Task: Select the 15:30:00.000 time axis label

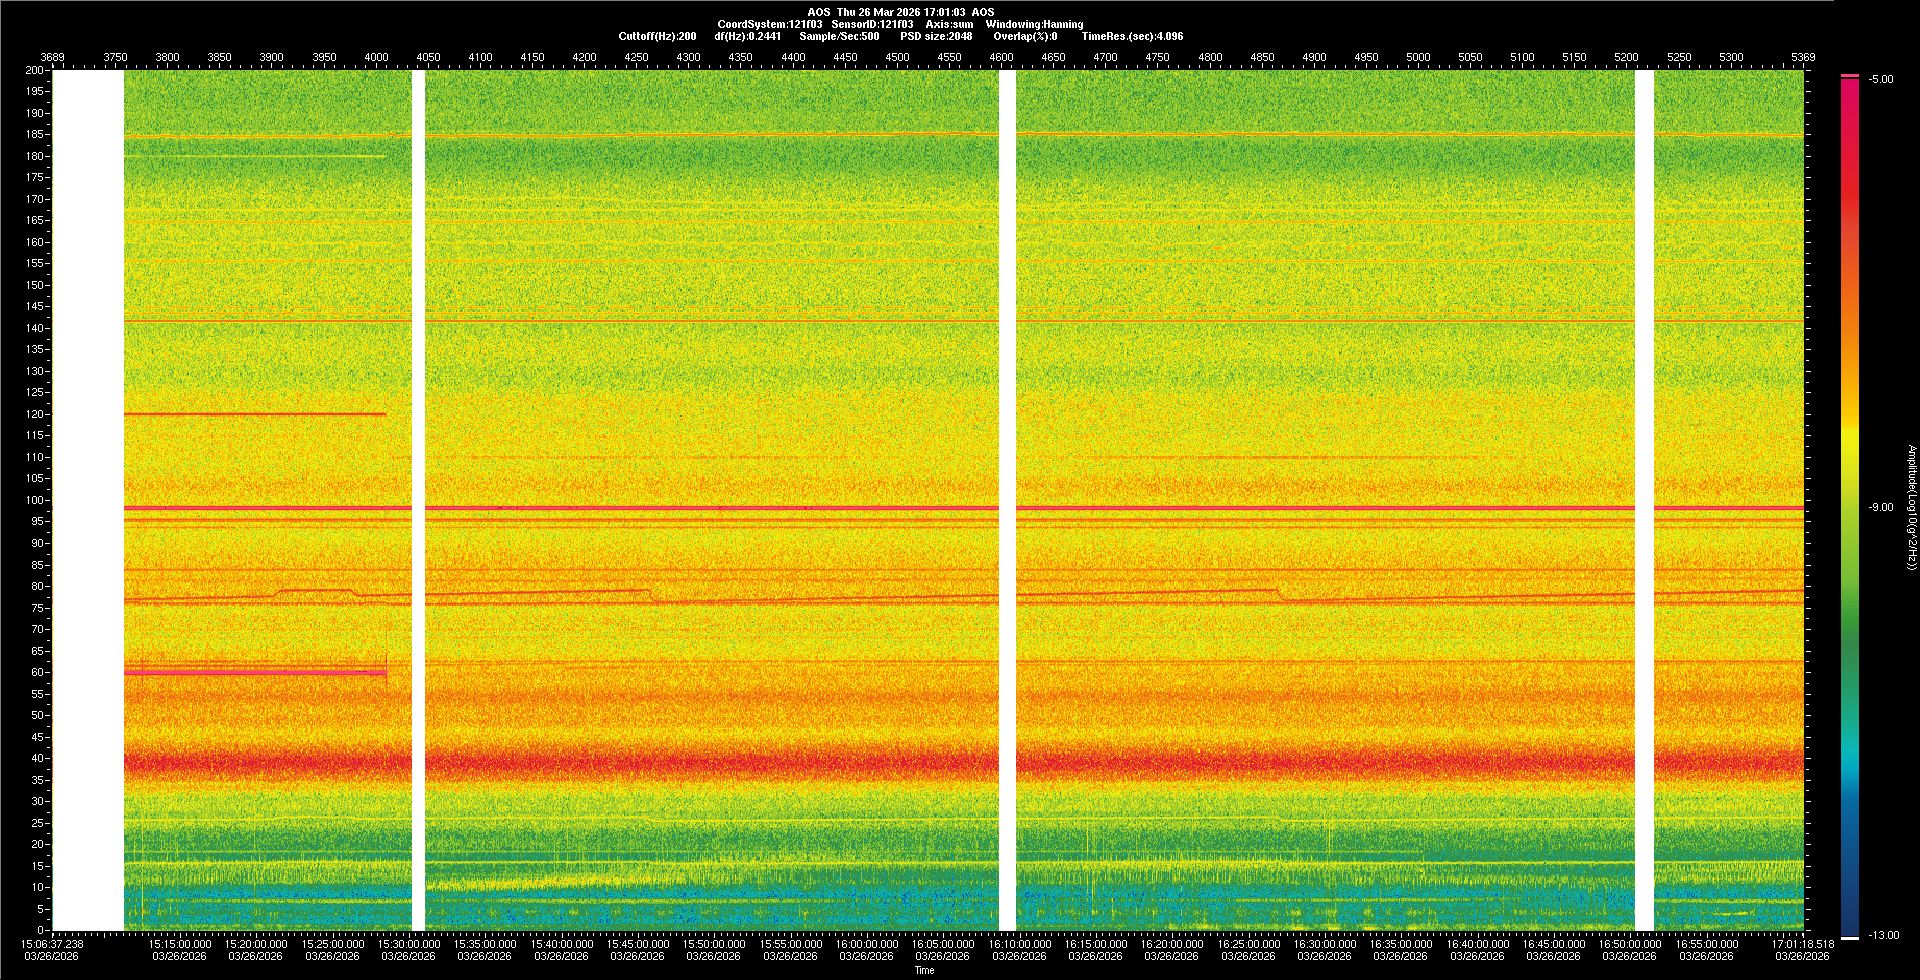Action: (409, 943)
